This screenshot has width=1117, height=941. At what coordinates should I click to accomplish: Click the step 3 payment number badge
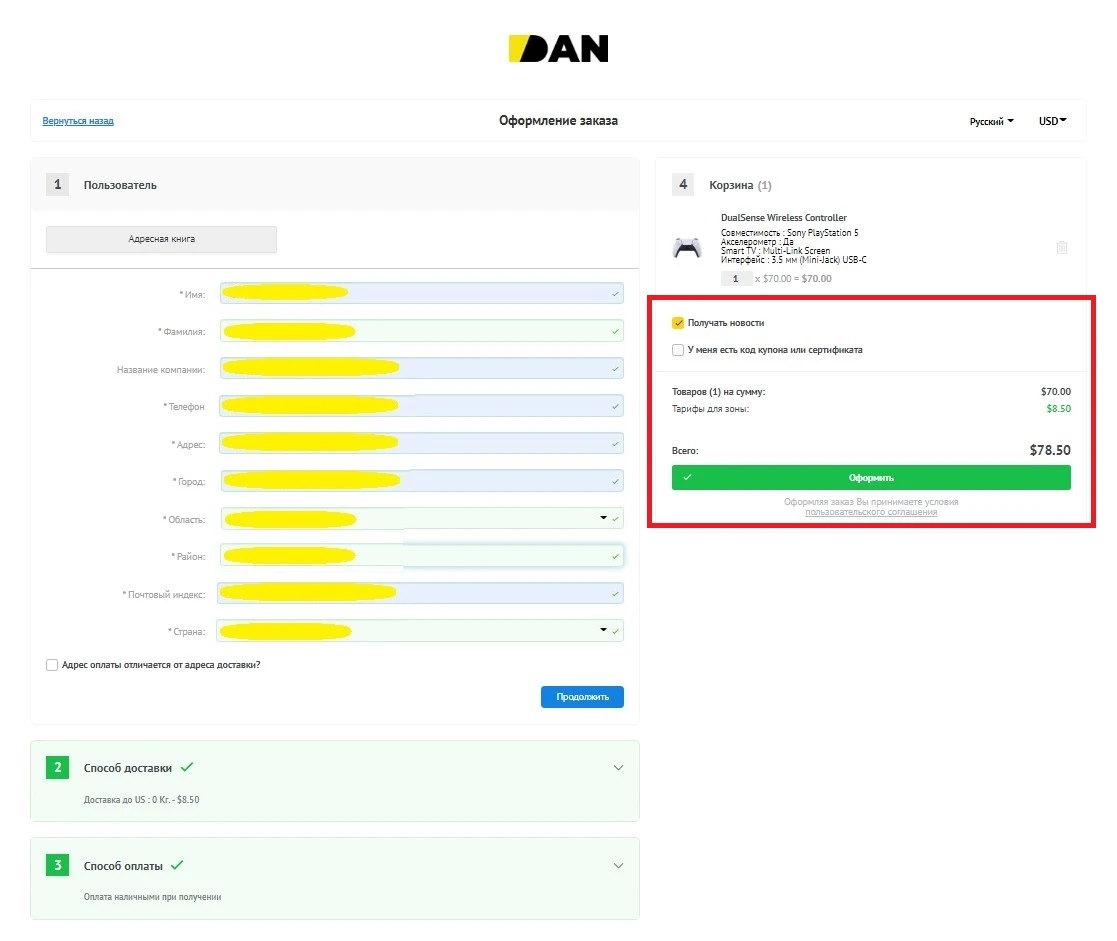tap(58, 865)
